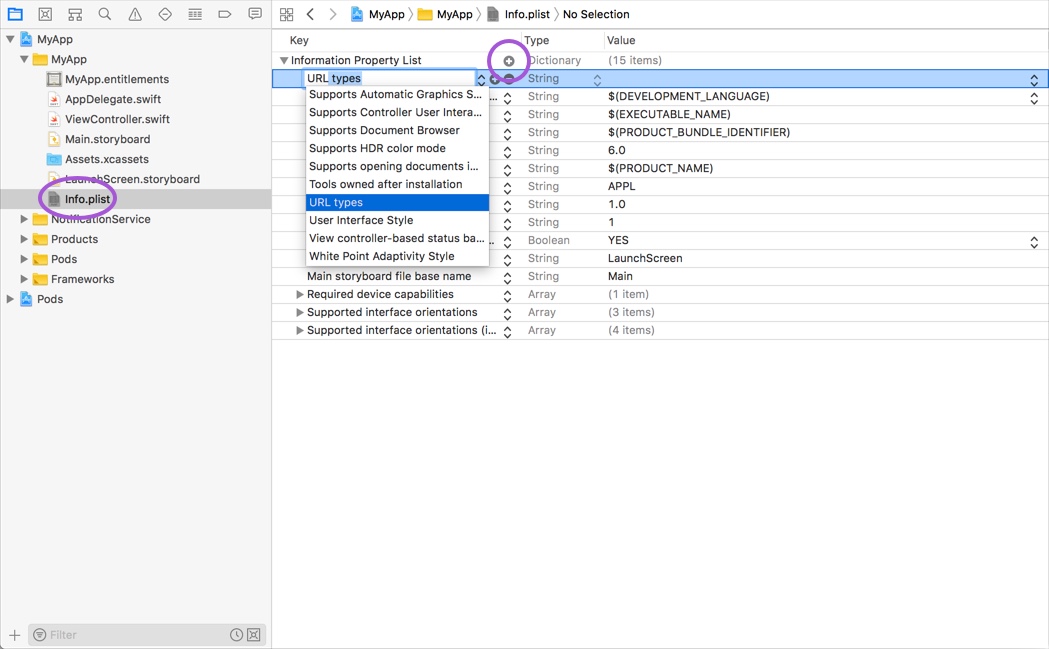Open value popup of $(DEVELOPMENT_LANGUAGE) row
The height and width of the screenshot is (649, 1049).
point(1034,98)
